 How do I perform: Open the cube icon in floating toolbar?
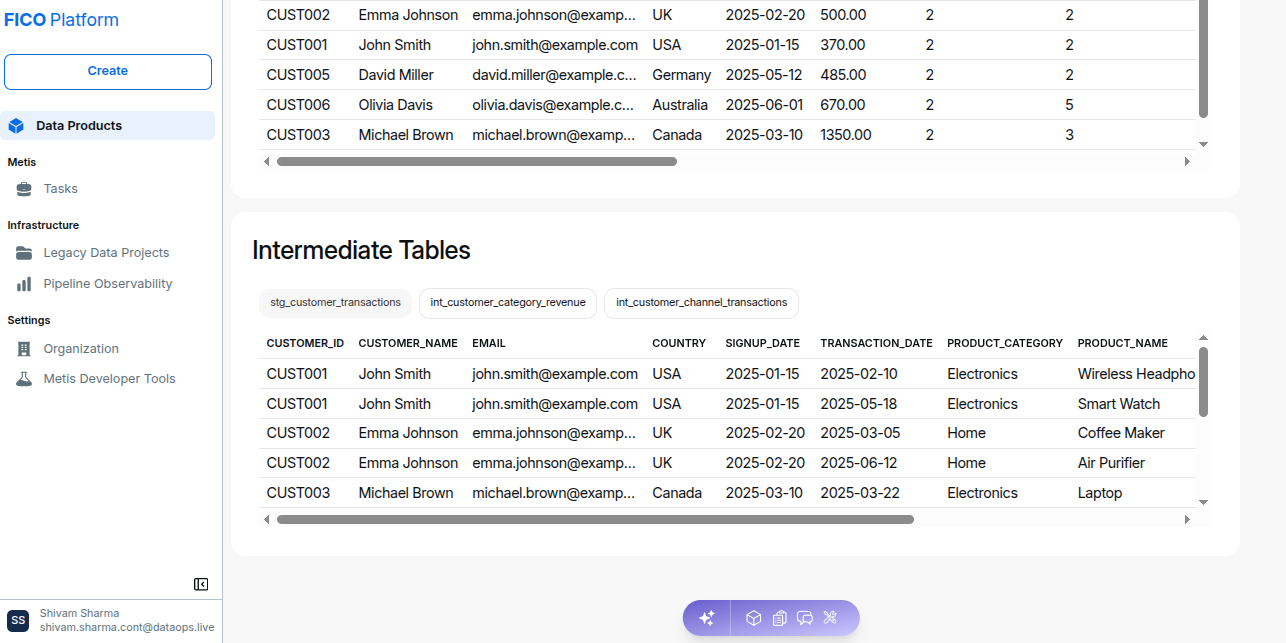(754, 618)
